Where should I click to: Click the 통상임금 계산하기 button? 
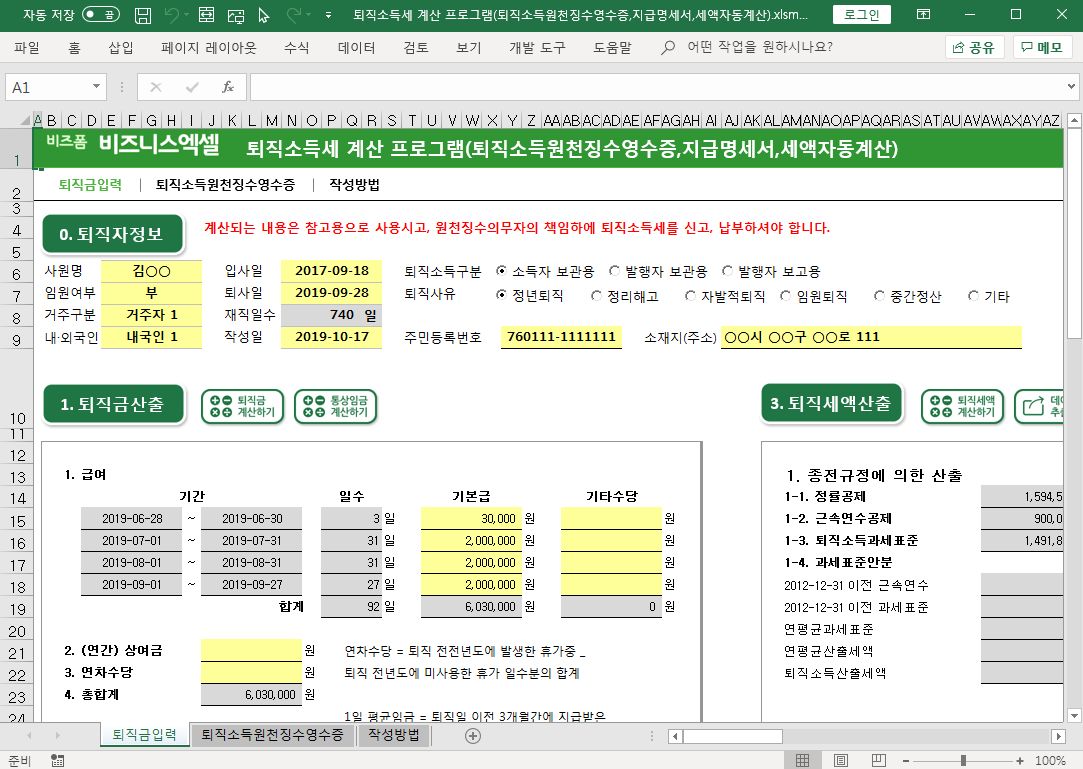[336, 406]
